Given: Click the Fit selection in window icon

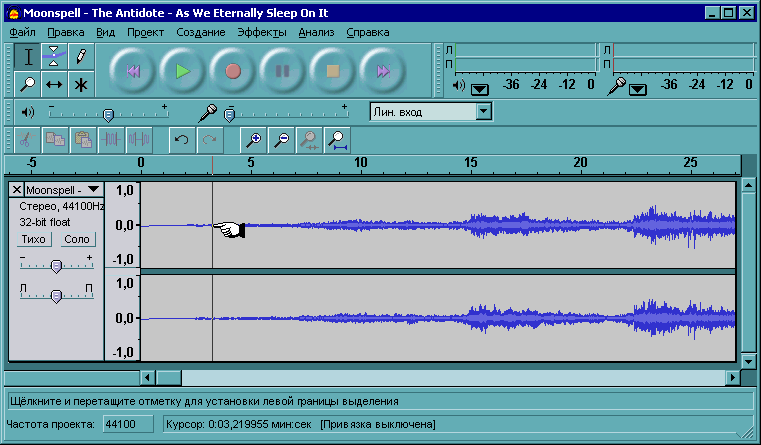Looking at the screenshot, I should tap(309, 140).
